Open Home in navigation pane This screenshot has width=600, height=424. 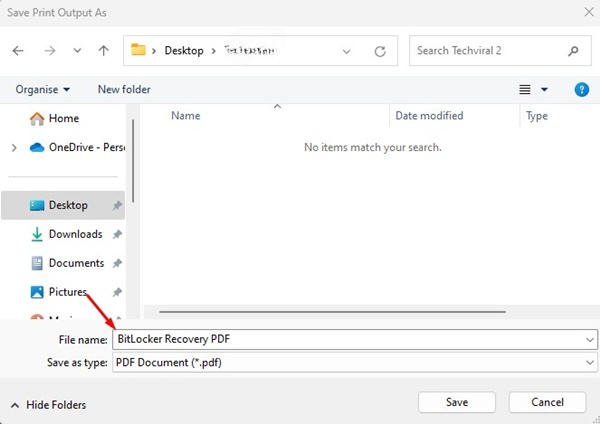click(x=54, y=118)
